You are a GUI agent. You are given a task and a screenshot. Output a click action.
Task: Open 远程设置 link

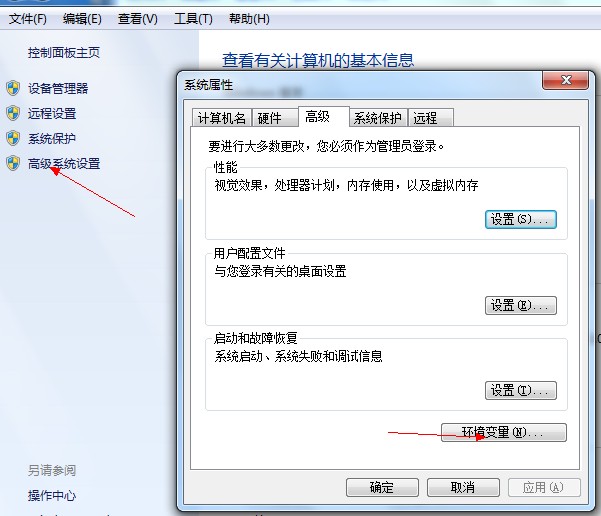(52, 113)
